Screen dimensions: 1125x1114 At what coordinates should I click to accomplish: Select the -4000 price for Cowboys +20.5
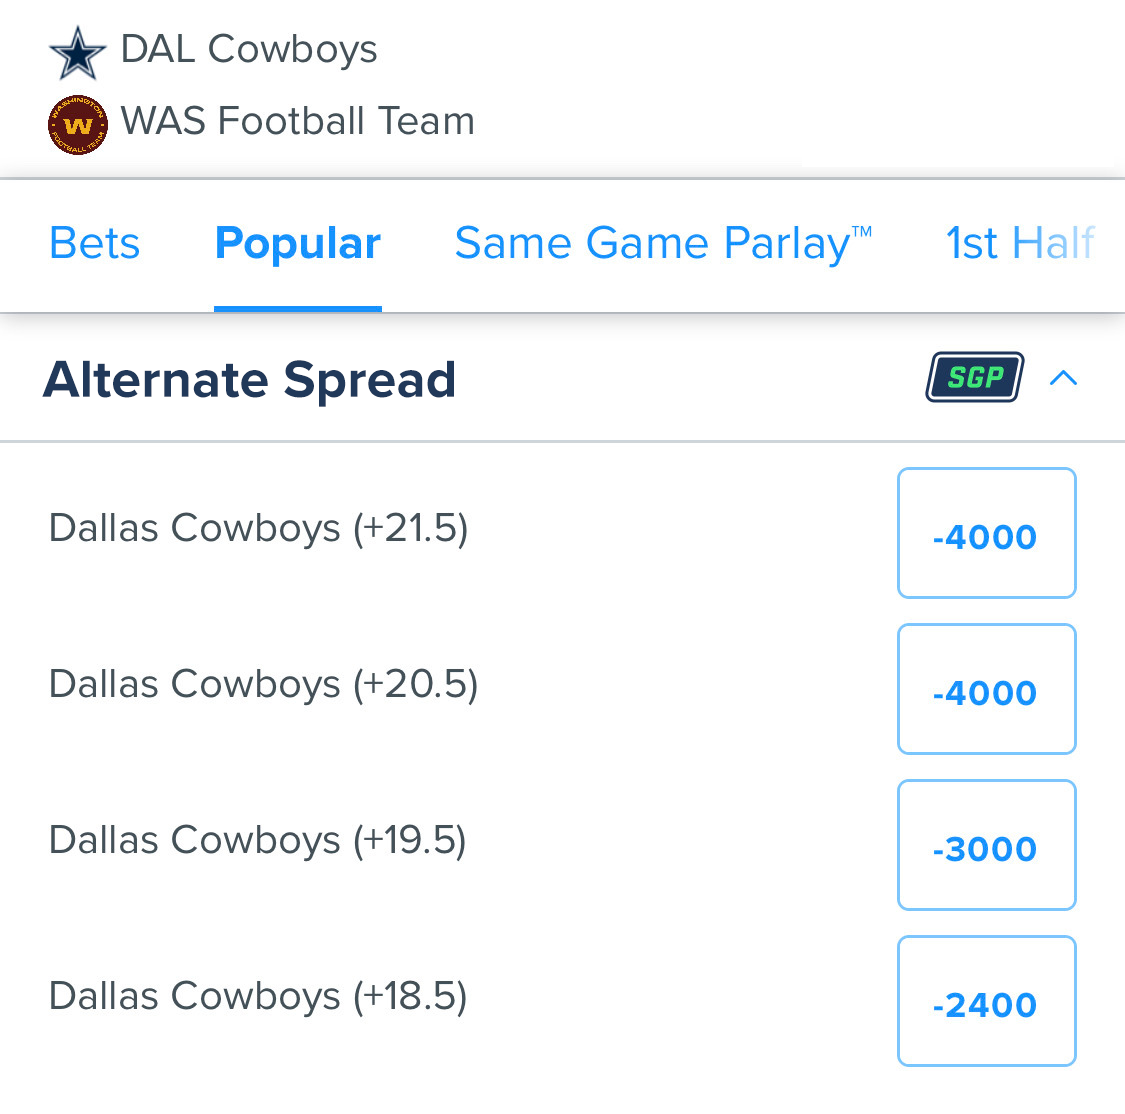tap(986, 689)
